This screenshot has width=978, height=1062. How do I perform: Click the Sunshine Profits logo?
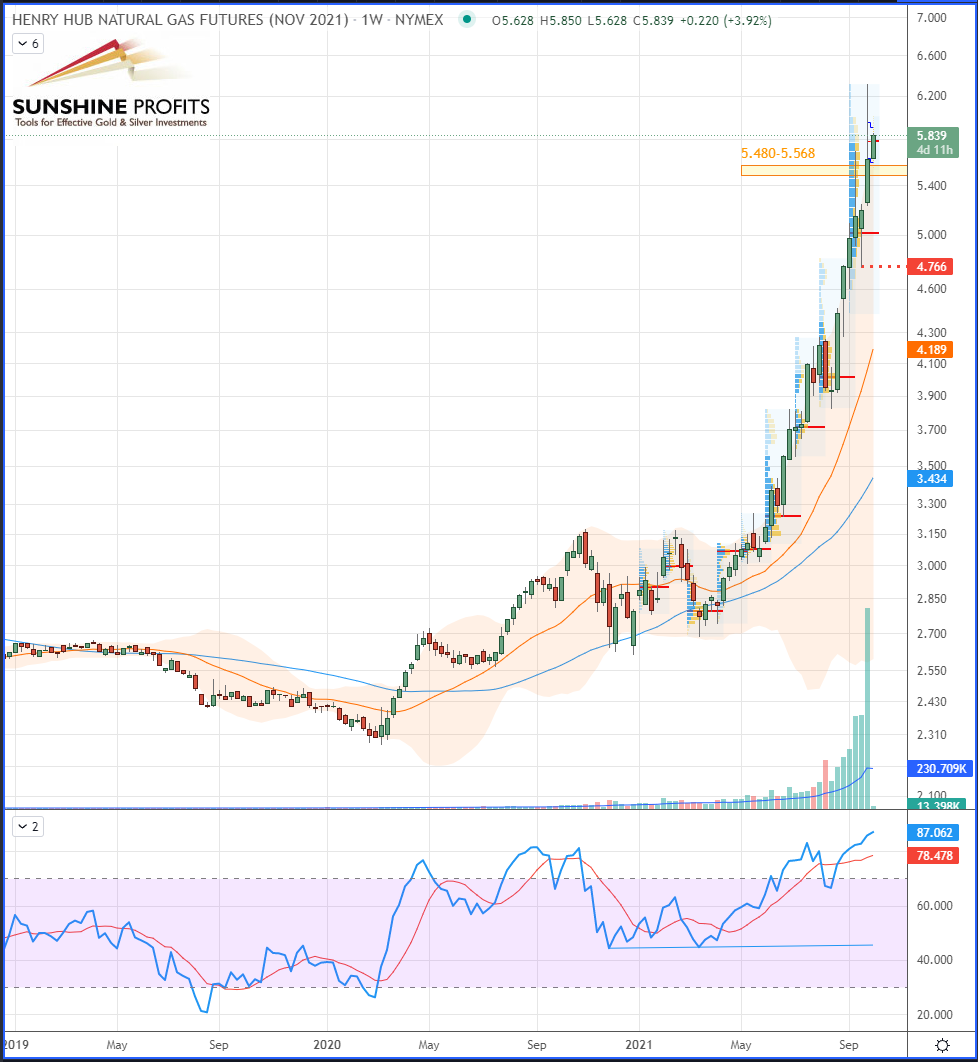[x=111, y=83]
